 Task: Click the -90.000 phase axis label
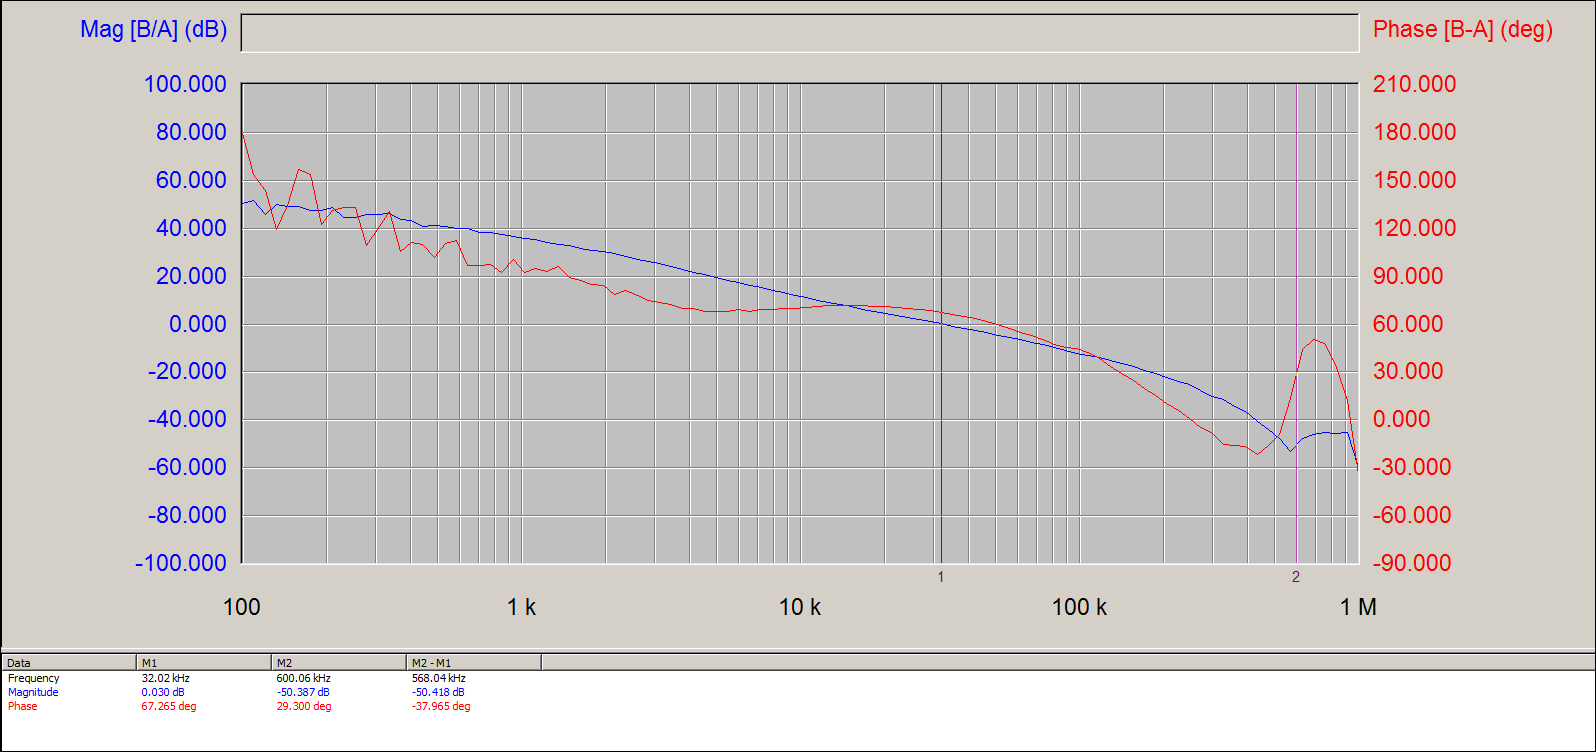click(1411, 563)
